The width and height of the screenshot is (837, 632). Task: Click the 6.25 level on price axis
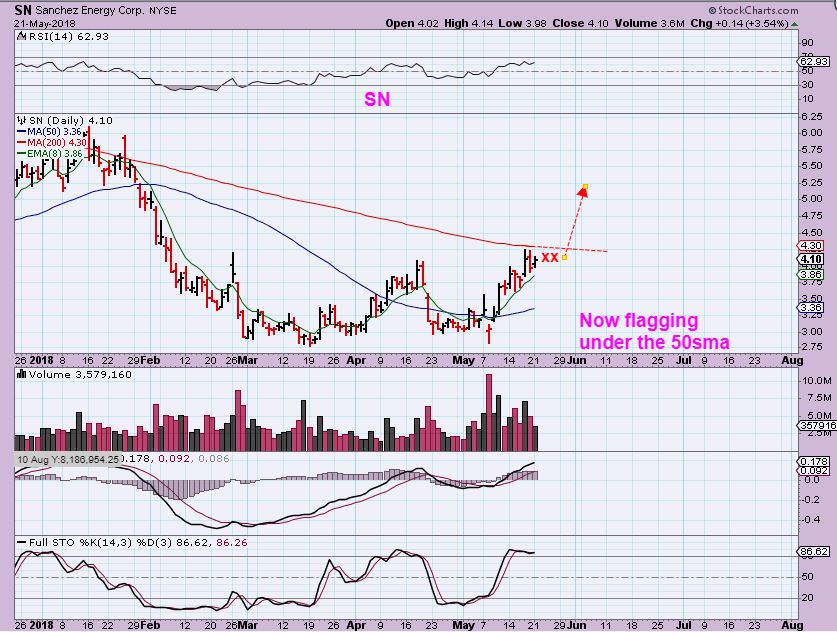point(811,116)
